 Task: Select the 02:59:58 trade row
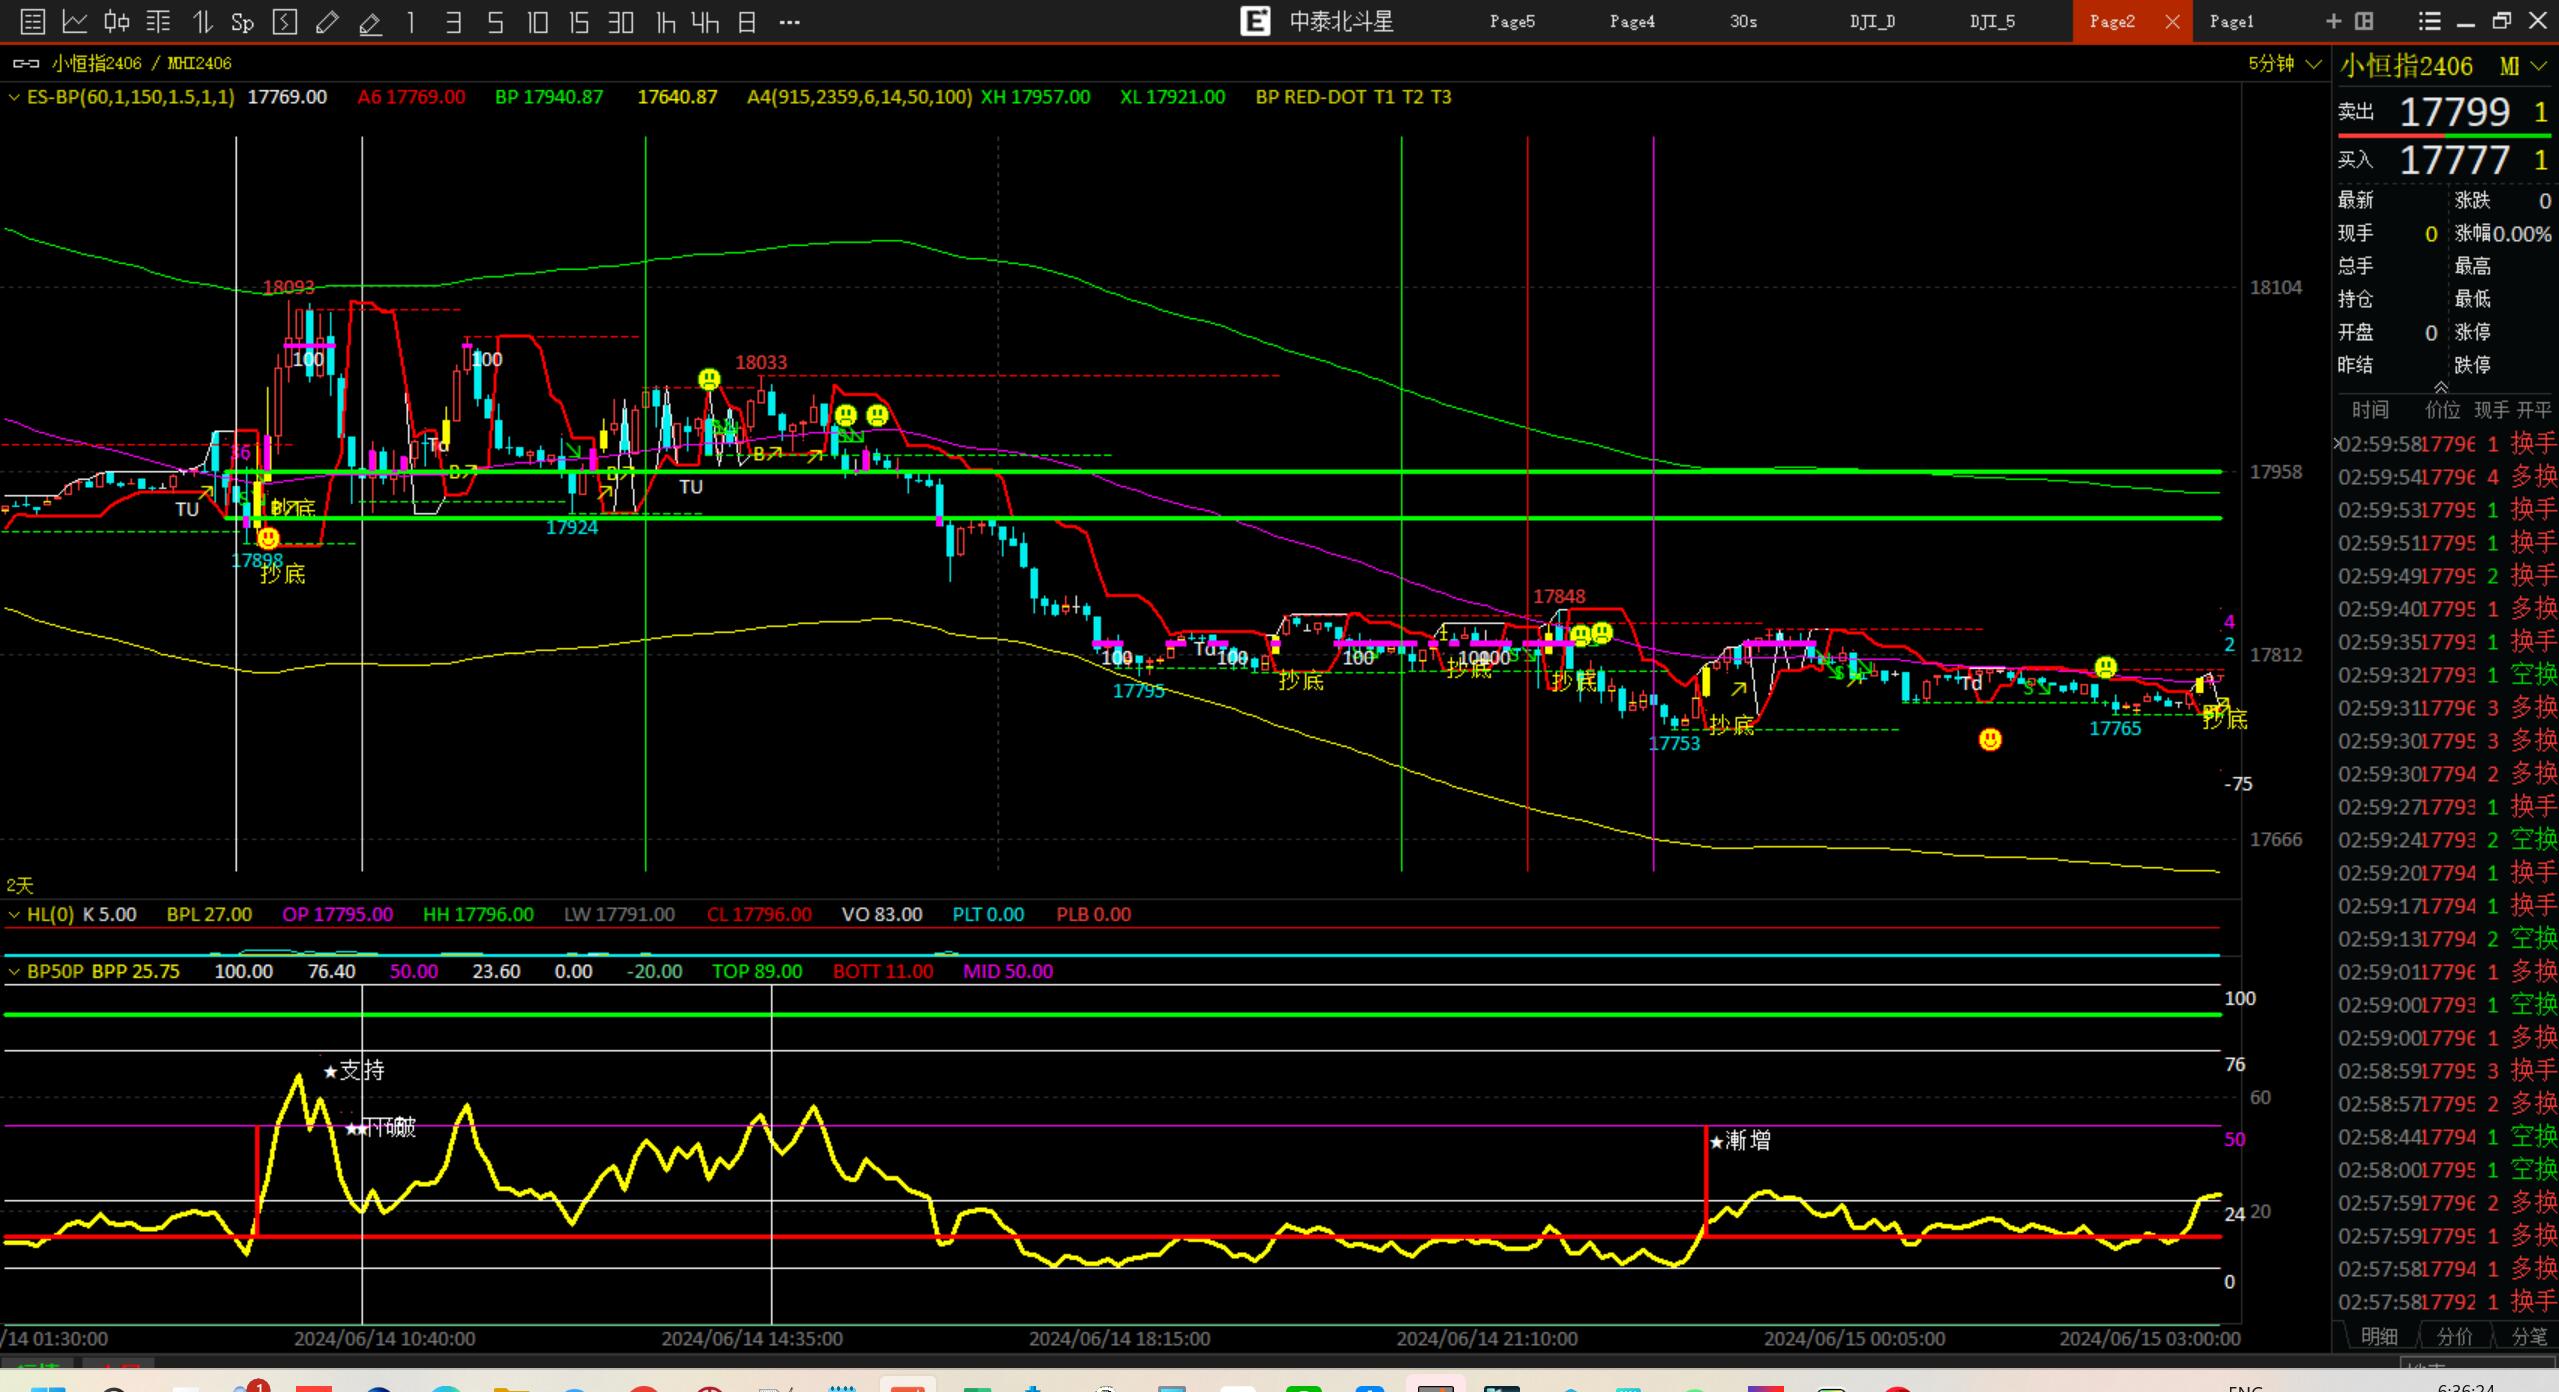[x=2446, y=443]
